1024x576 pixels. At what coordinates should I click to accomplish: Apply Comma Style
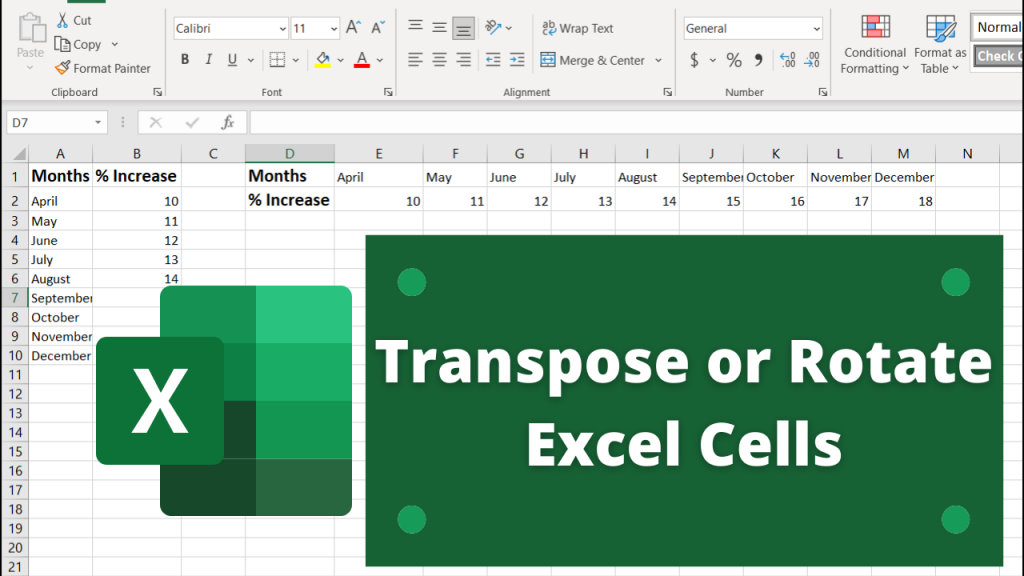coord(758,61)
